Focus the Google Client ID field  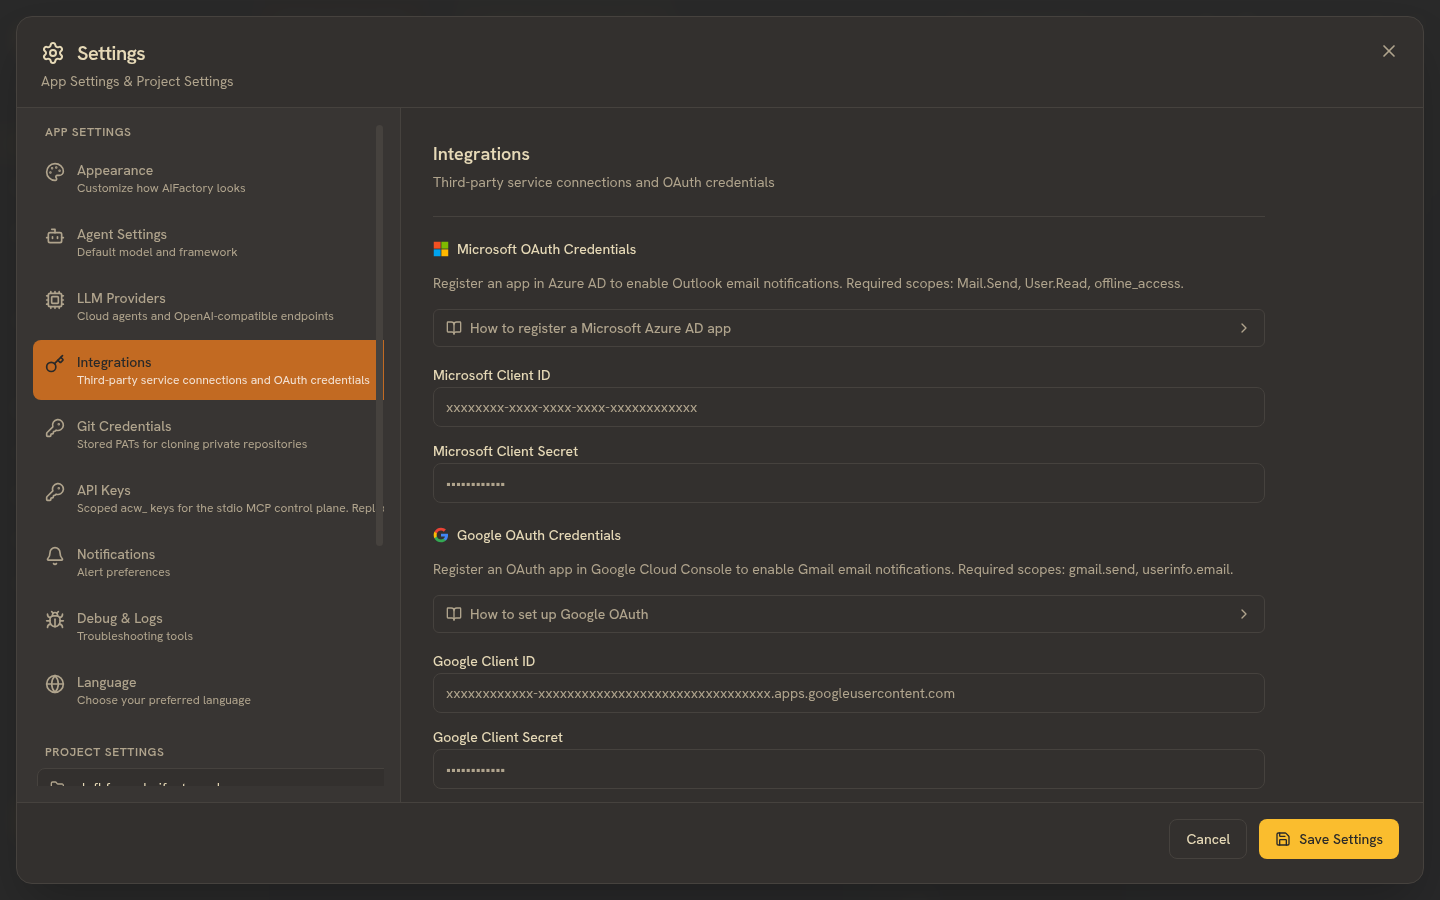[849, 693]
